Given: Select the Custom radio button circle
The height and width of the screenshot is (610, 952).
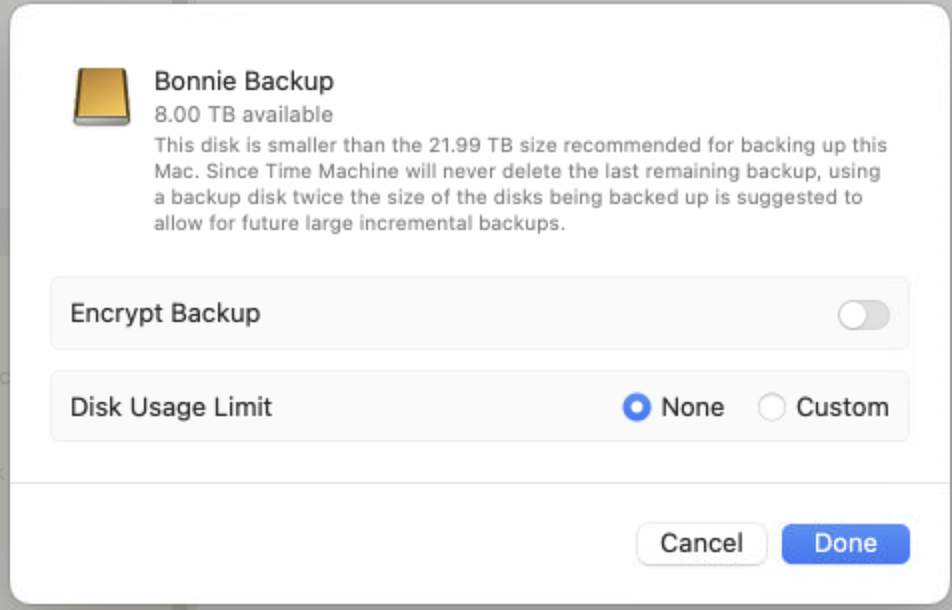Looking at the screenshot, I should 771,407.
